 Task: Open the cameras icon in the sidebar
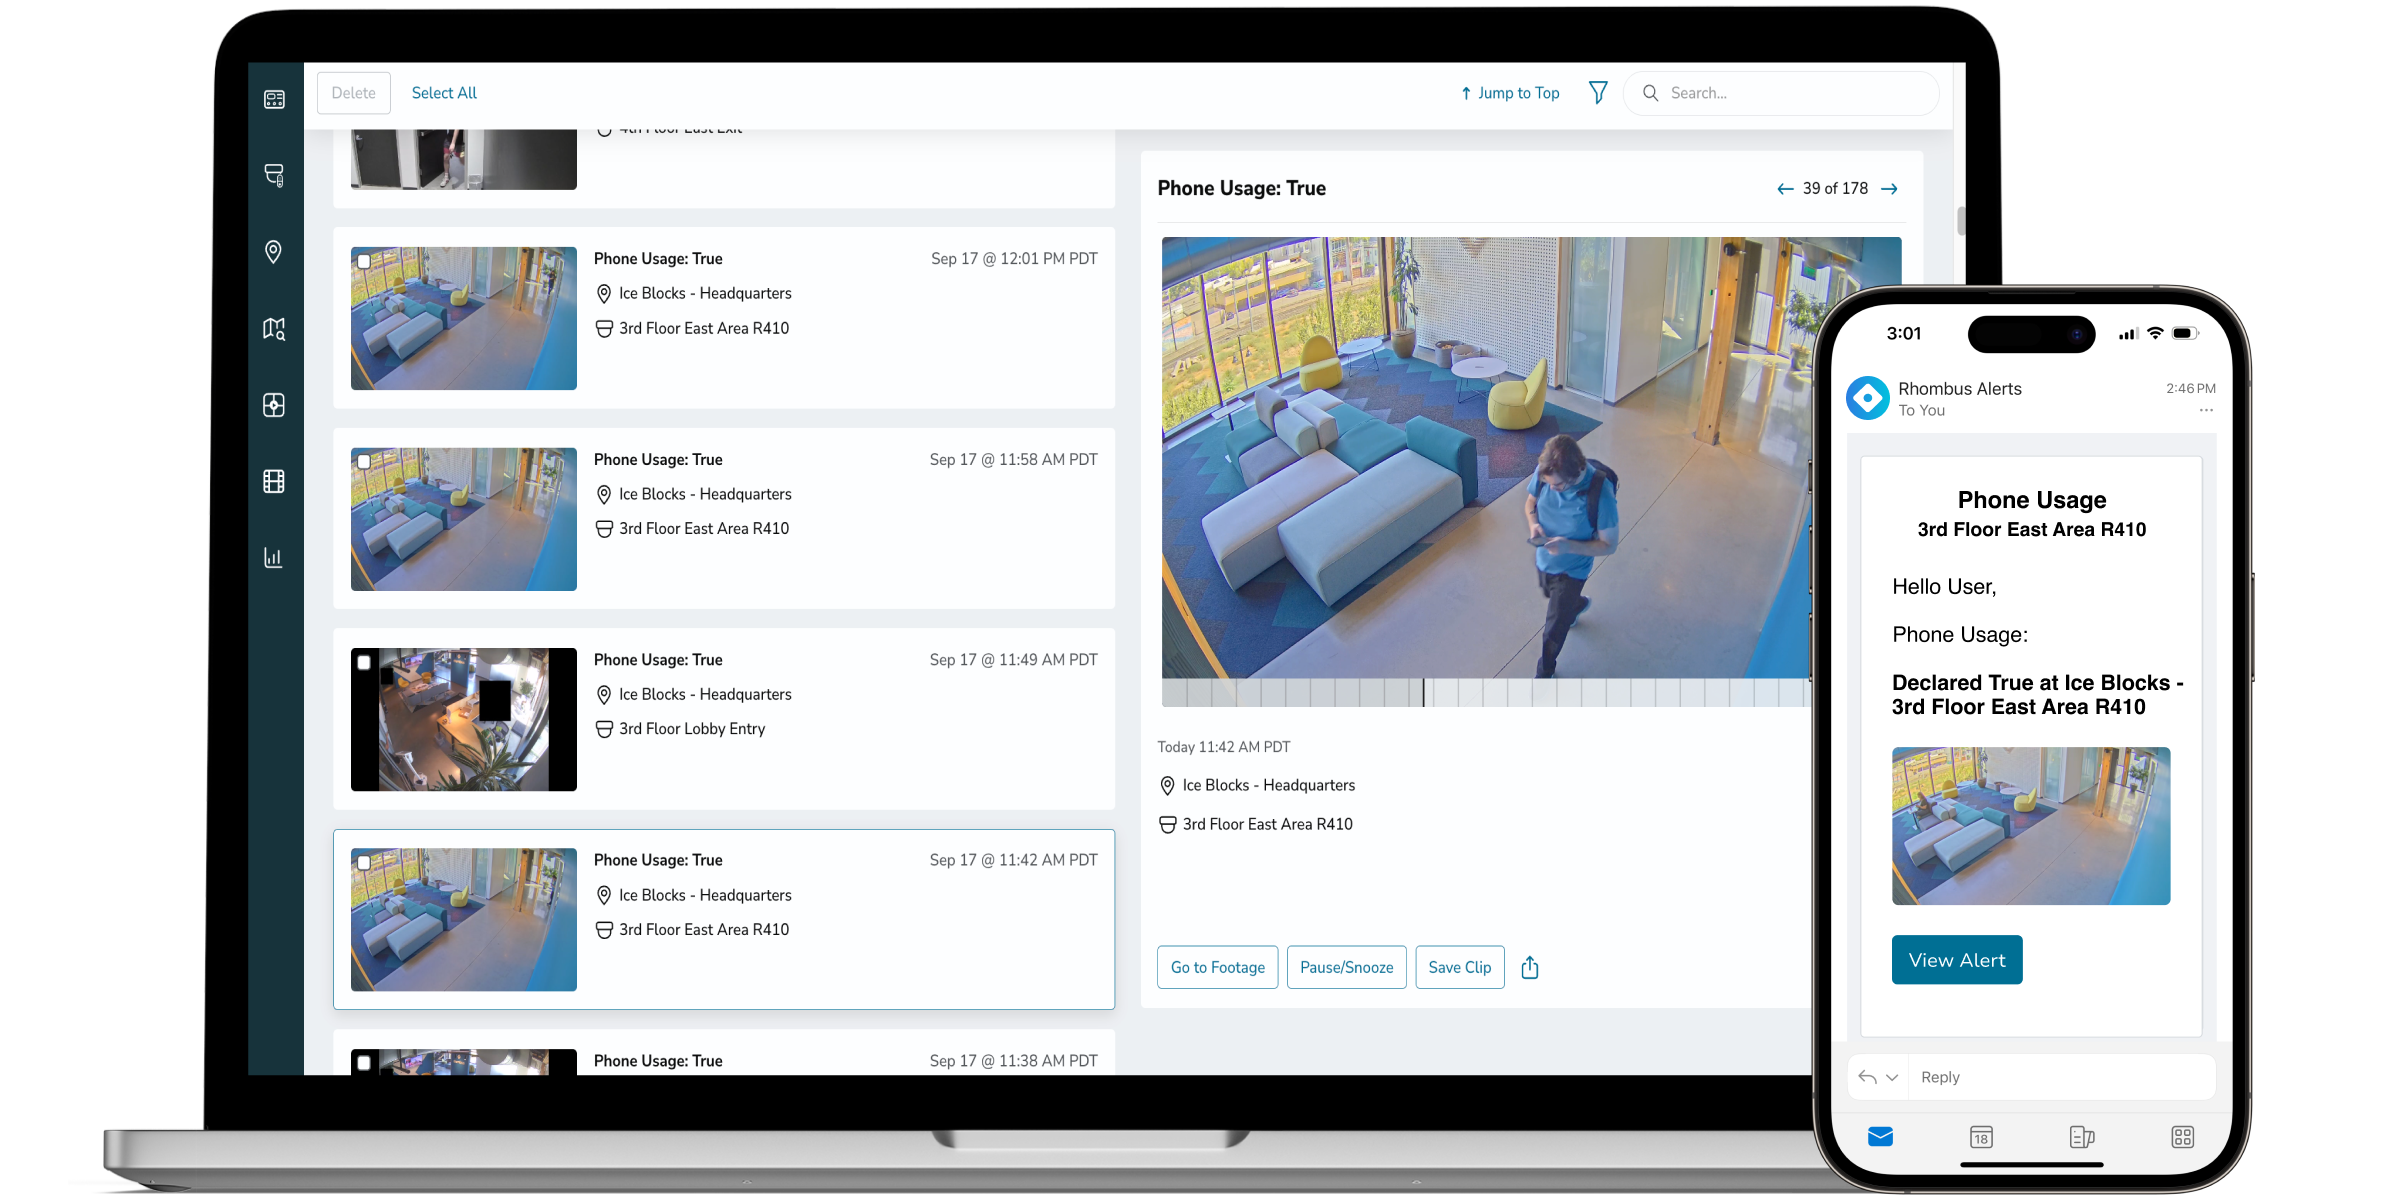point(274,175)
